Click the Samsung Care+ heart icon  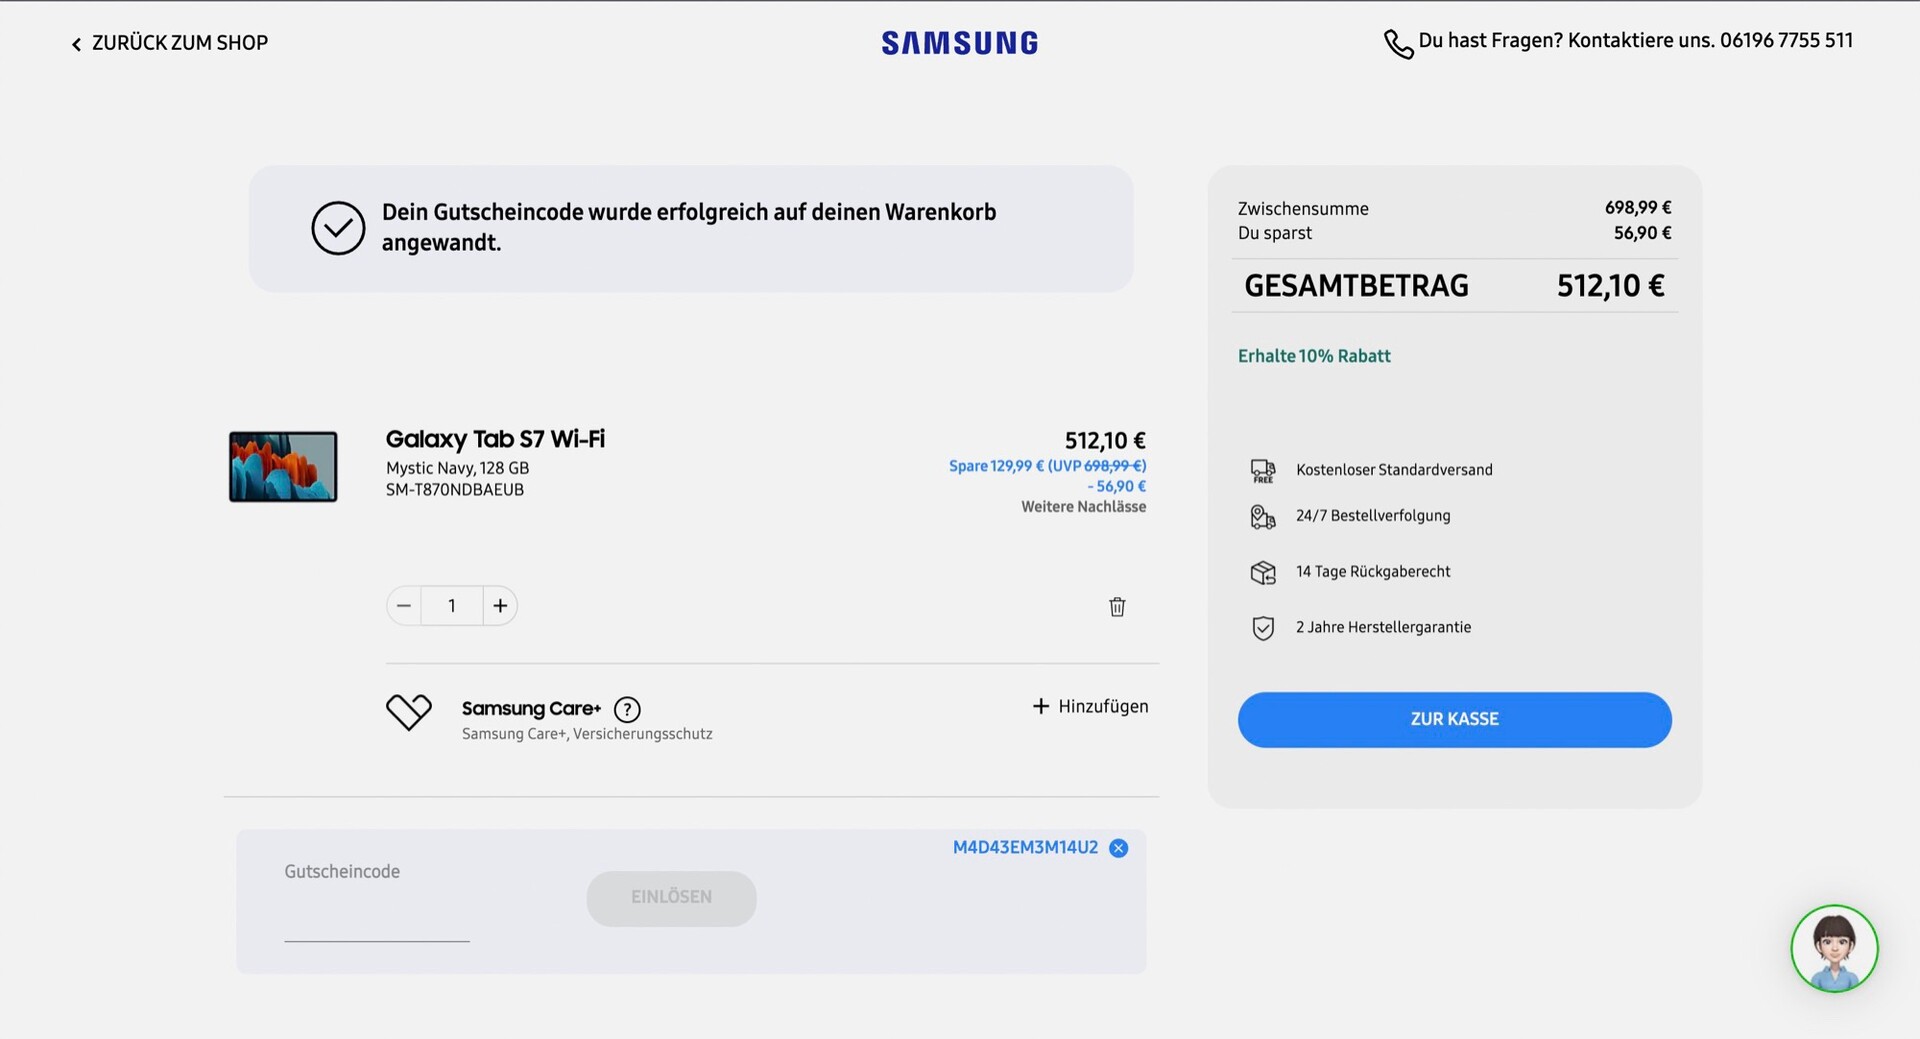click(x=408, y=712)
